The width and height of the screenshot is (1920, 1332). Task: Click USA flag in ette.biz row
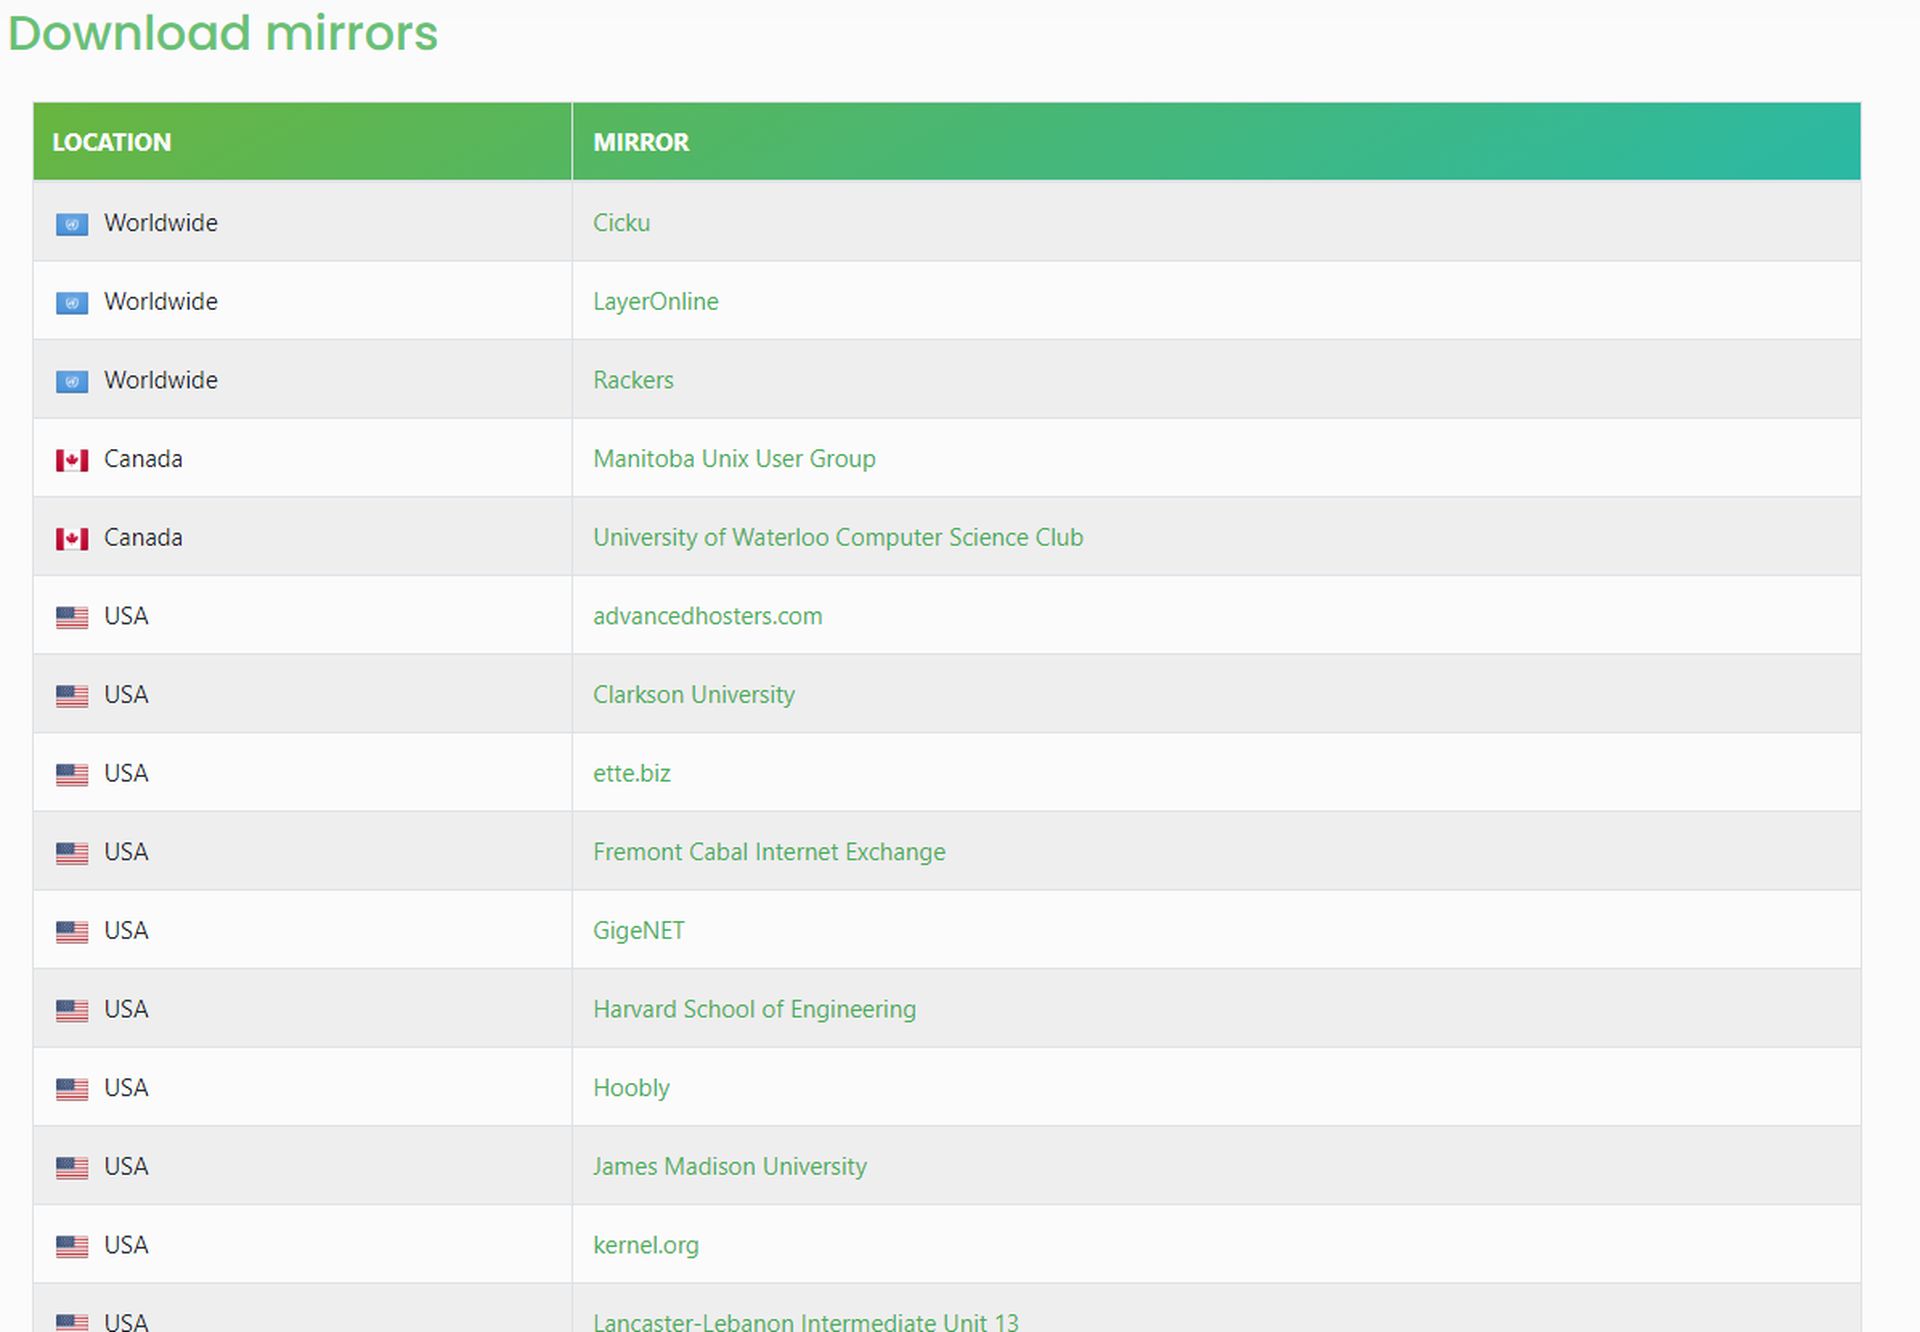coord(72,775)
